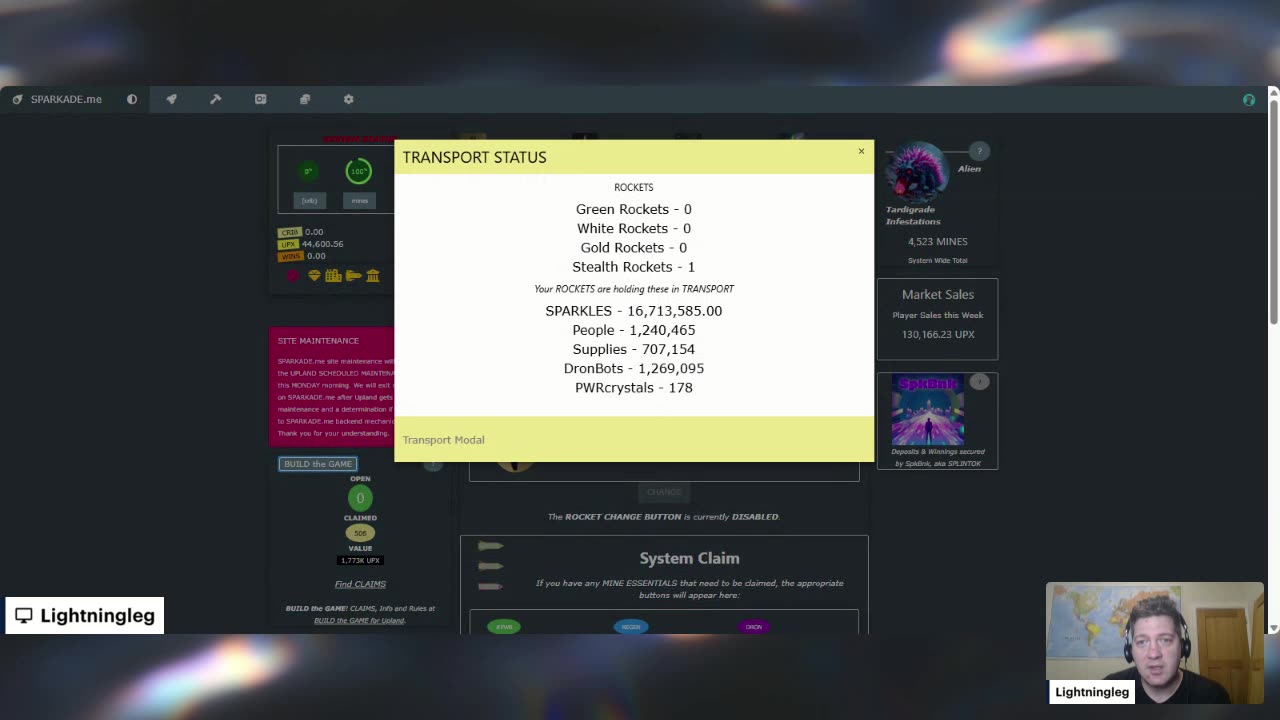Image resolution: width=1280 pixels, height=720 pixels.
Task: Click the help icon on SpkBnk card
Action: [979, 382]
